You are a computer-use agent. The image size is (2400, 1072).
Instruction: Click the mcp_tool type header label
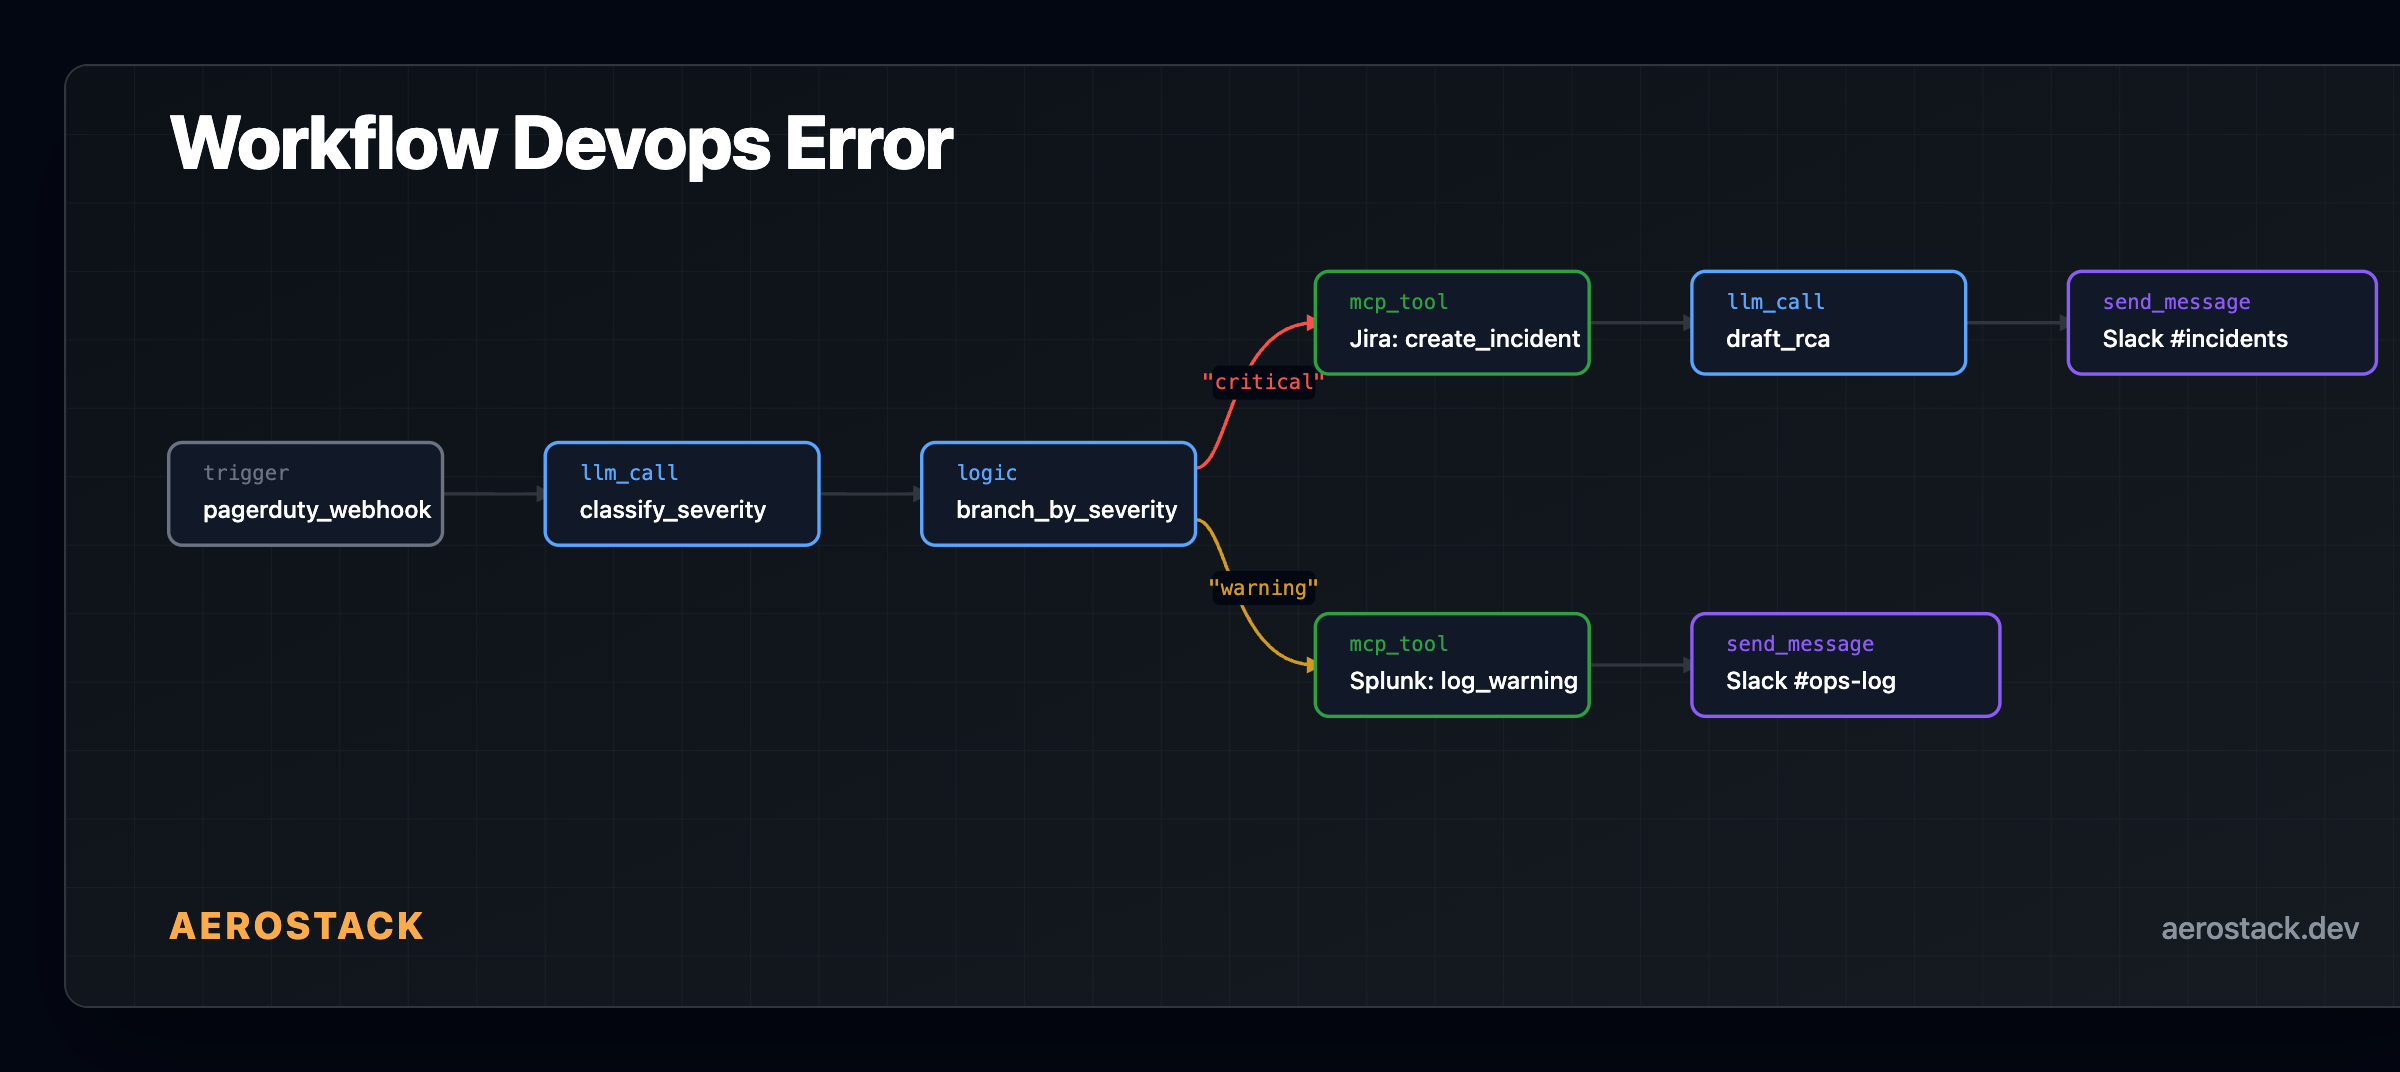1397,301
